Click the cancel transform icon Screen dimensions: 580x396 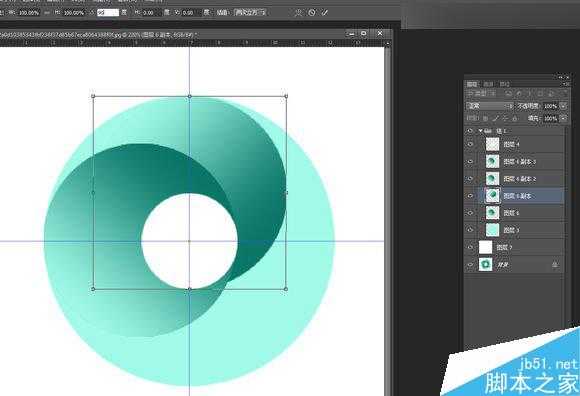pyautogui.click(x=312, y=13)
